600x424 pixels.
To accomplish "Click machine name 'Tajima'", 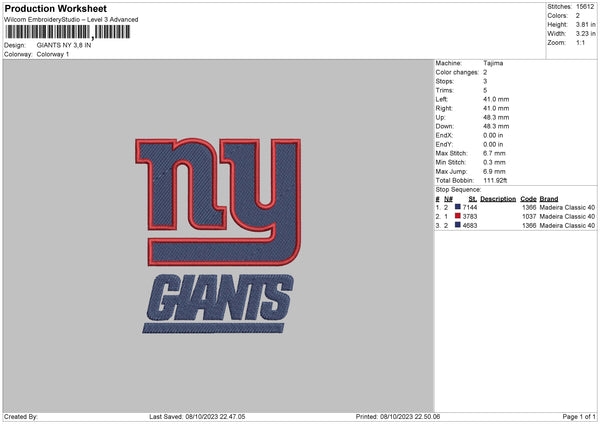I will (493, 63).
